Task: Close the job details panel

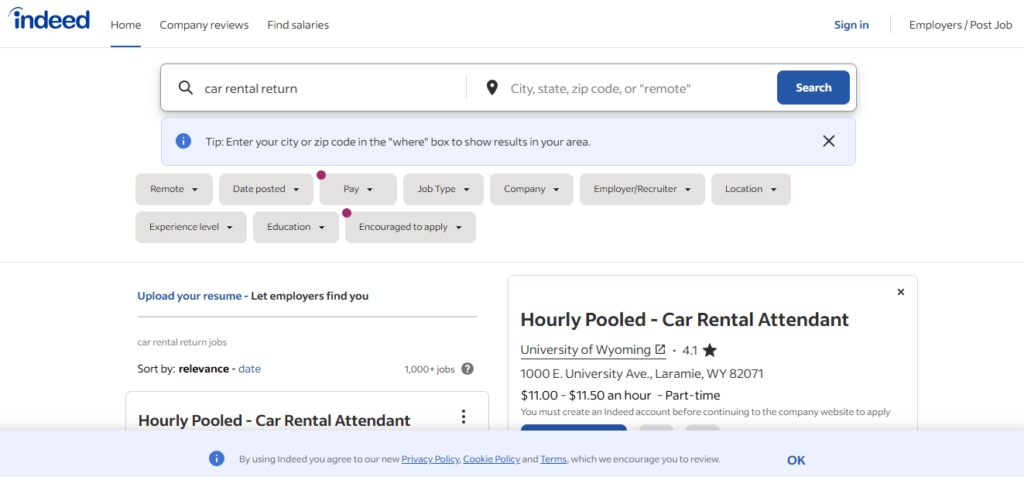Action: (901, 292)
